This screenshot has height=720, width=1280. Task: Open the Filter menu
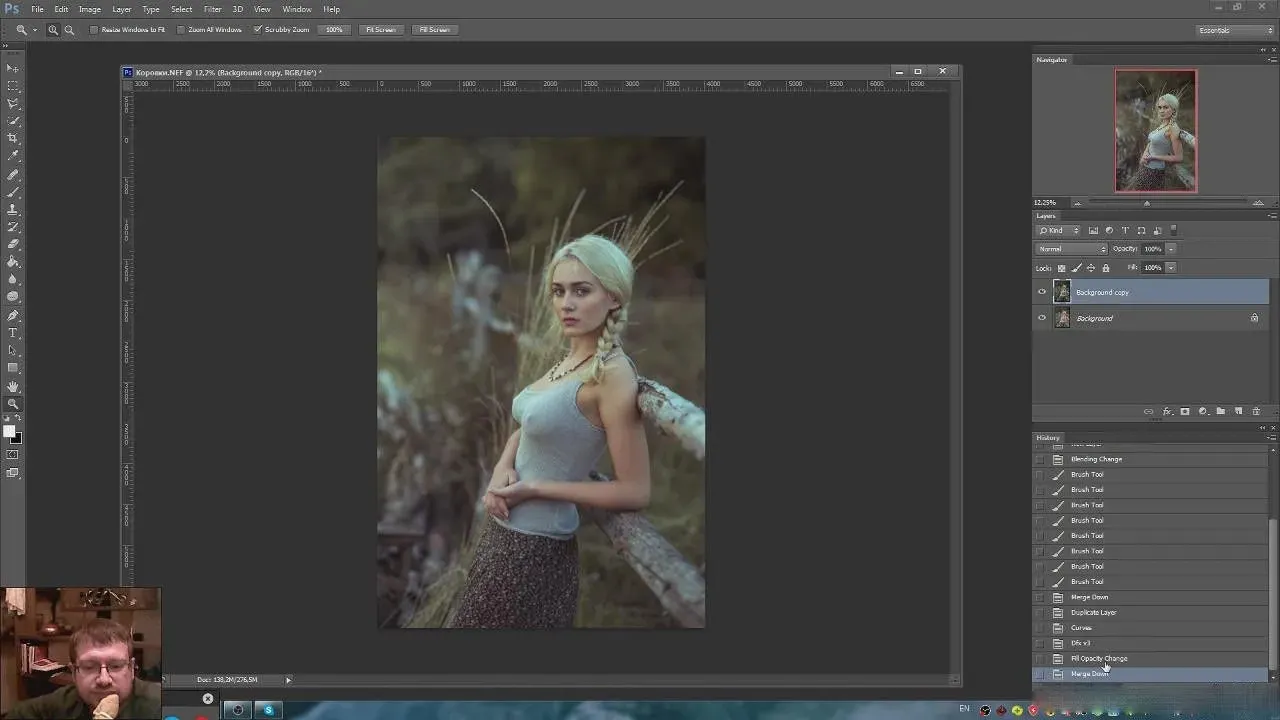pyautogui.click(x=212, y=9)
